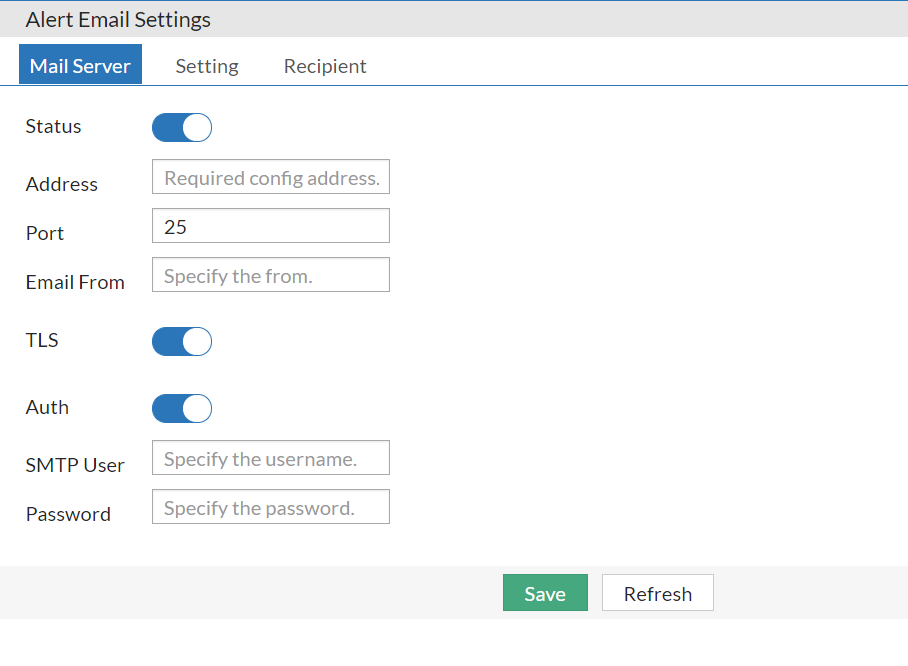The width and height of the screenshot is (908, 666).
Task: Click the Auth label
Action: (x=47, y=407)
